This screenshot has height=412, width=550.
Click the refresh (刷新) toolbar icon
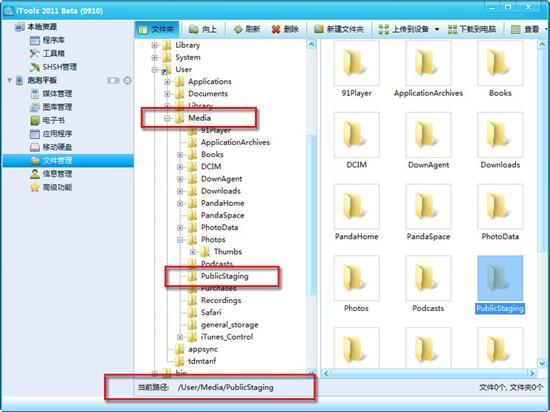[x=239, y=29]
